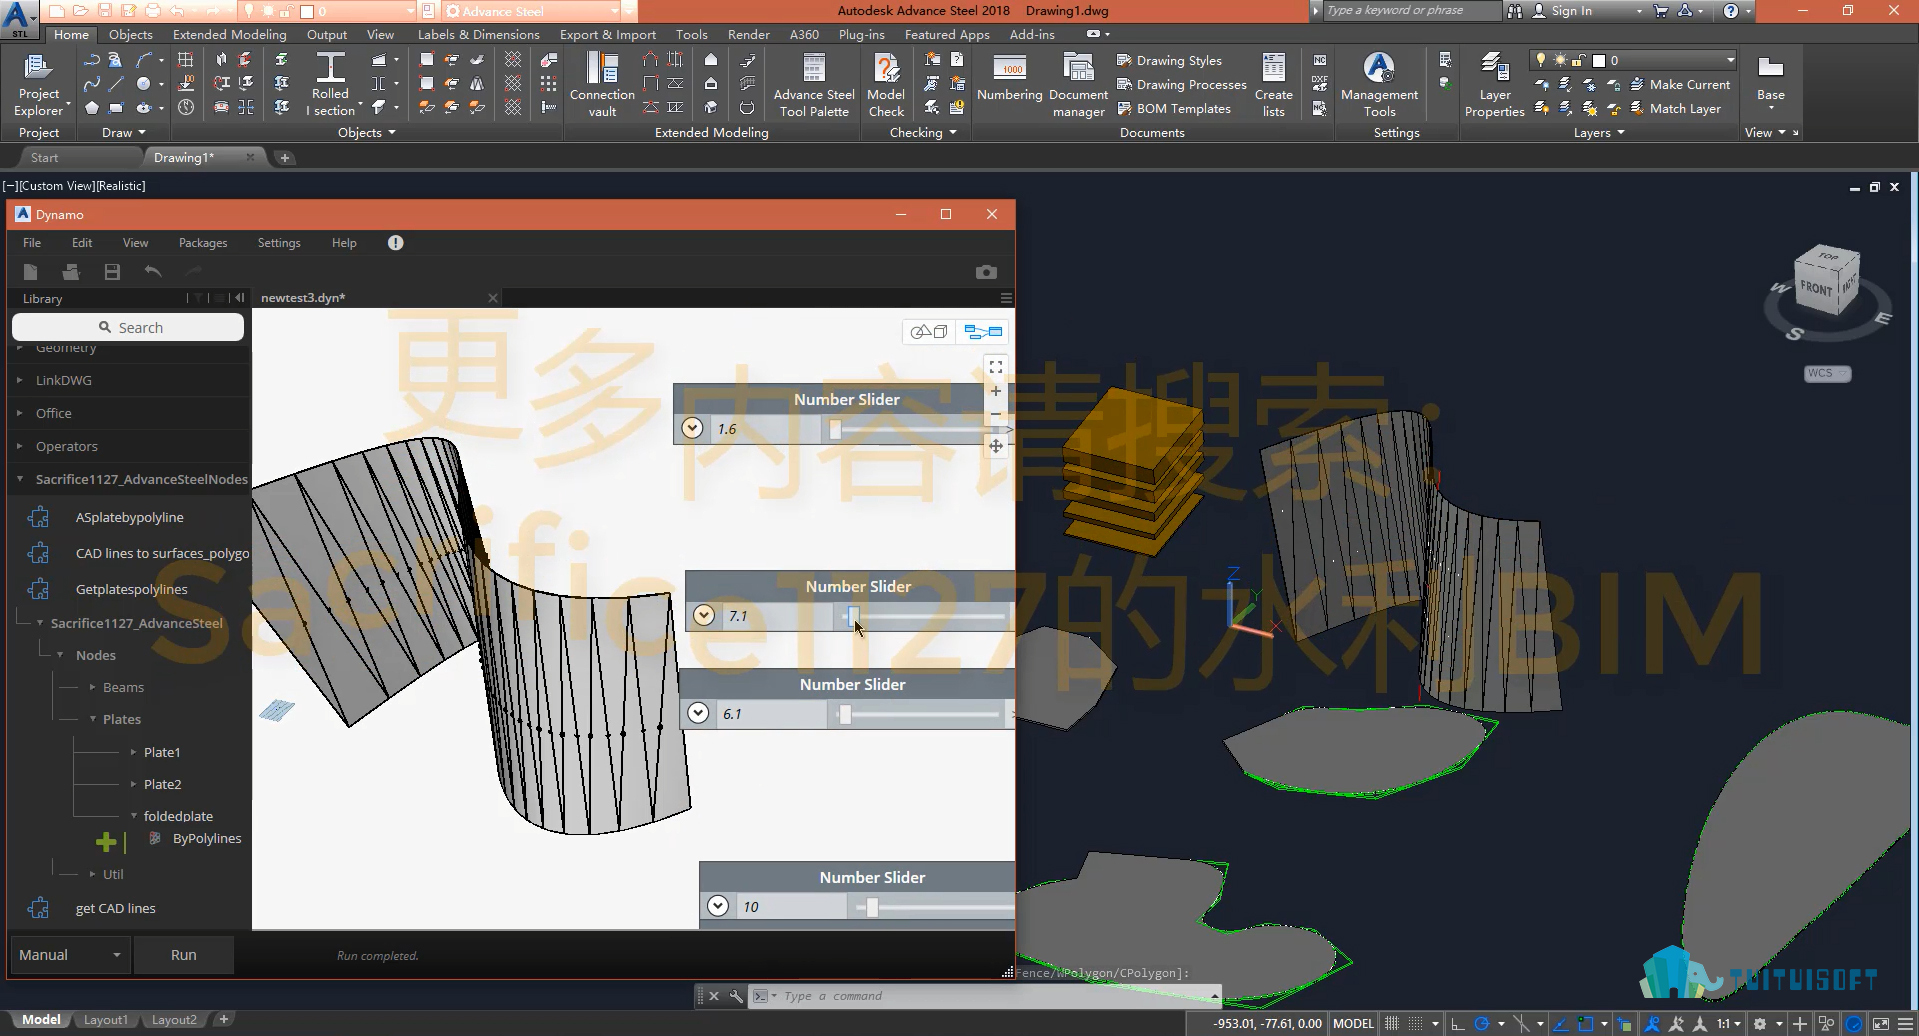Click the slider handle for value 10

pos(872,907)
